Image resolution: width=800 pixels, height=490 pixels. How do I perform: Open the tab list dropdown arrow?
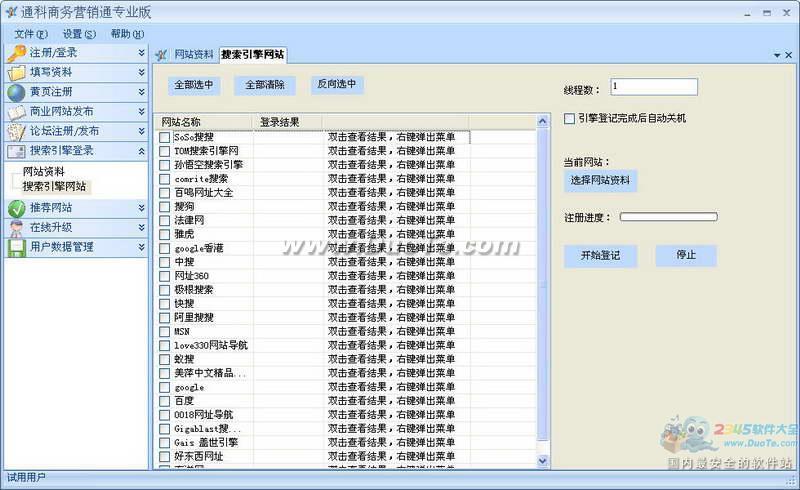tap(777, 55)
